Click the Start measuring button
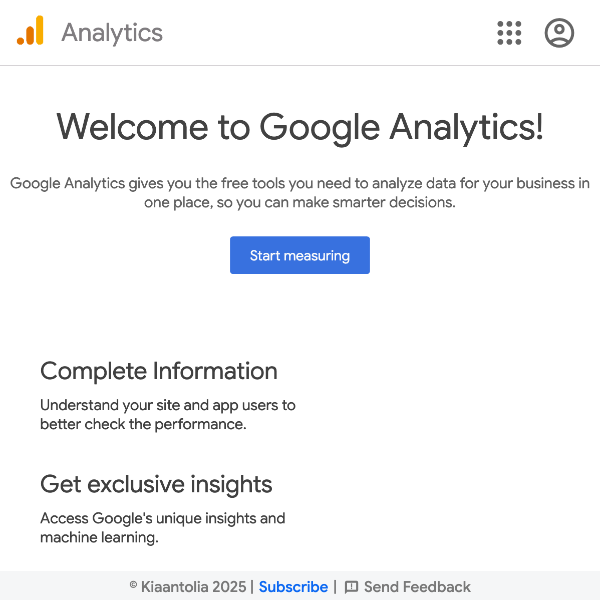This screenshot has width=600, height=600. pos(300,255)
